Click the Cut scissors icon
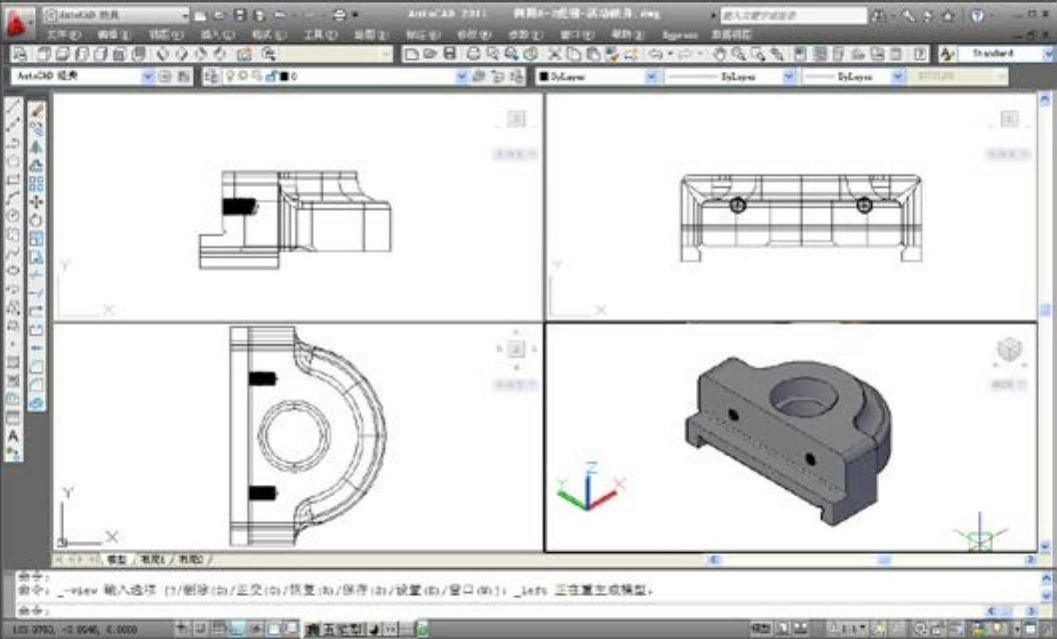The image size is (1057, 639). tap(555, 54)
